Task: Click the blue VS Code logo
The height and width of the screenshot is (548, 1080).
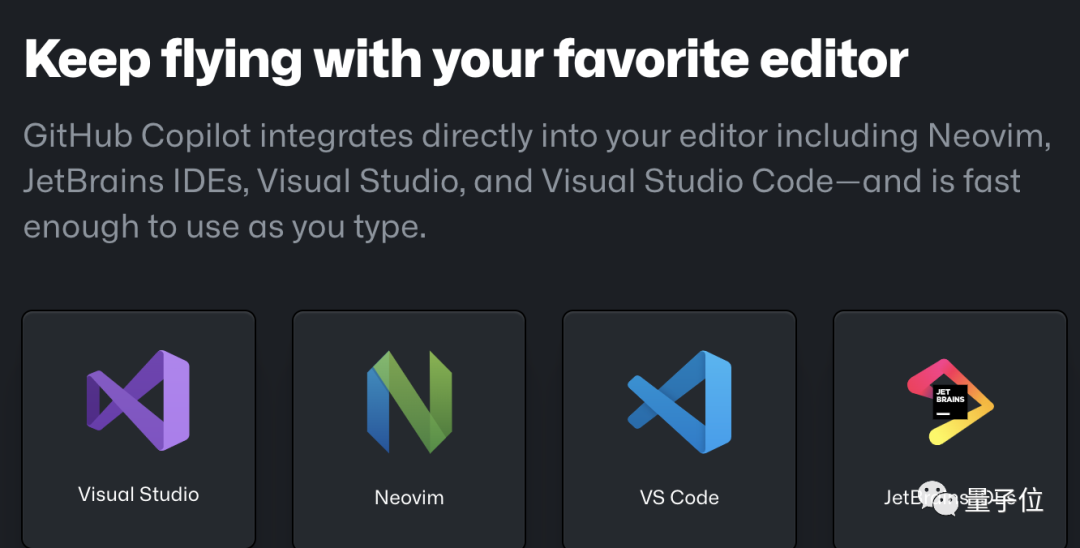Action: tap(679, 402)
